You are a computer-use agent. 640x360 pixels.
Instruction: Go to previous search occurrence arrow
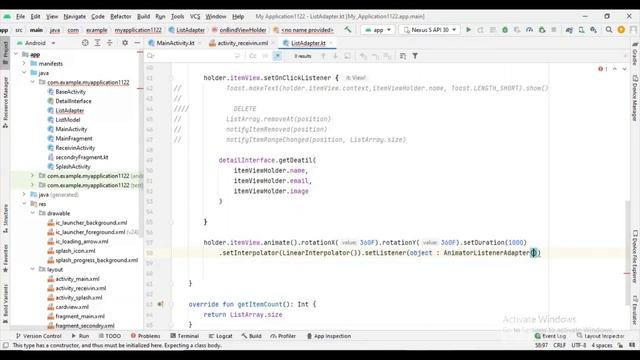tap(323, 56)
